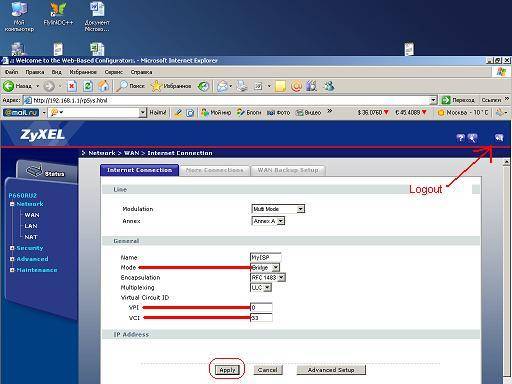Click the Найти search button
The height and width of the screenshot is (384, 512).
coord(157,113)
